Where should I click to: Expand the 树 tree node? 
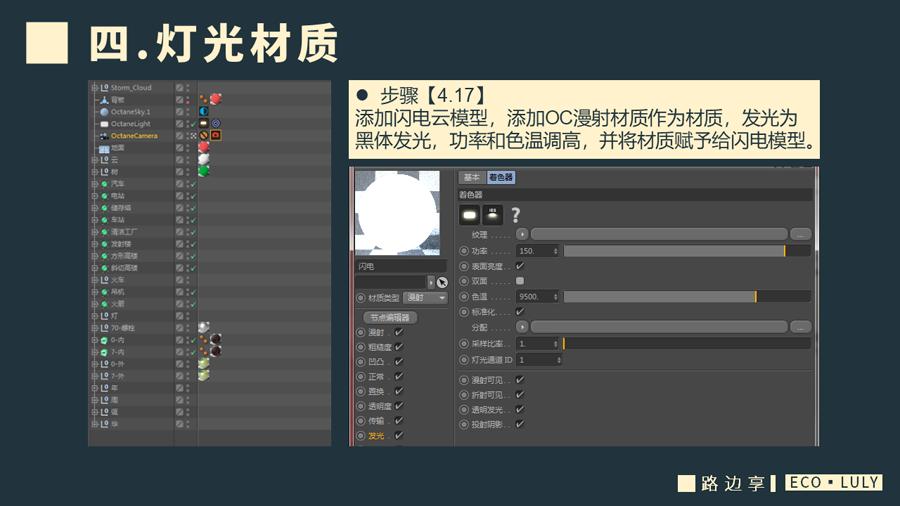(x=95, y=172)
